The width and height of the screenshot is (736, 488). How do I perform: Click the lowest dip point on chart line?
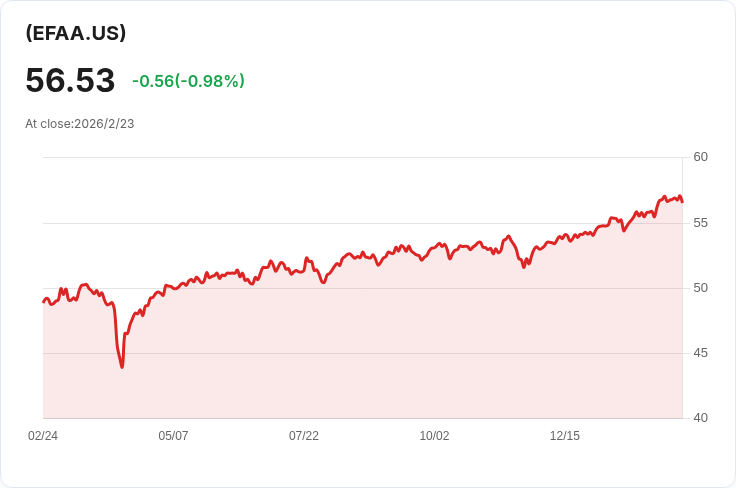122,367
